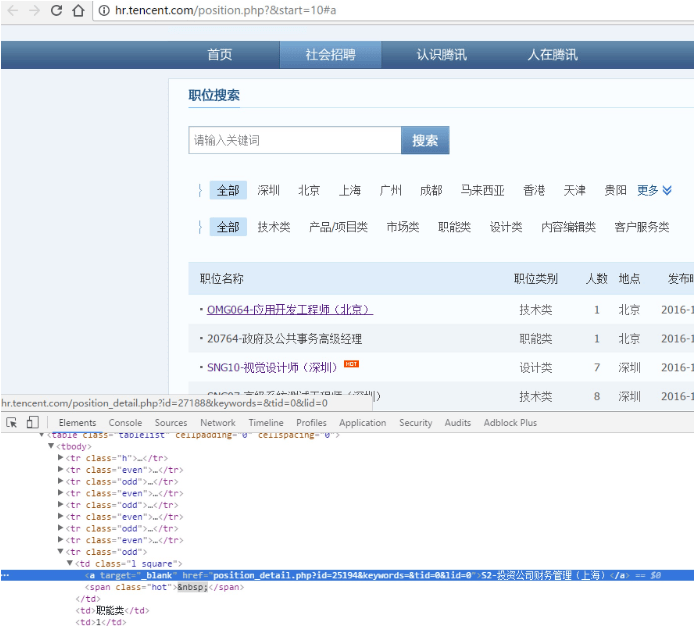
Task: Switch to DevTools Security tab
Action: pos(416,423)
